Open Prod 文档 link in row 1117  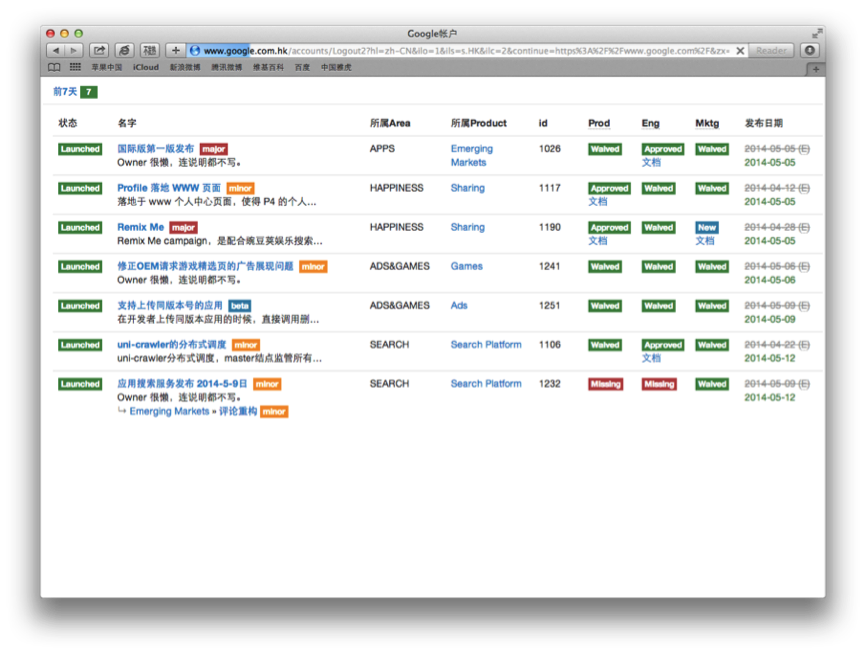tap(597, 202)
